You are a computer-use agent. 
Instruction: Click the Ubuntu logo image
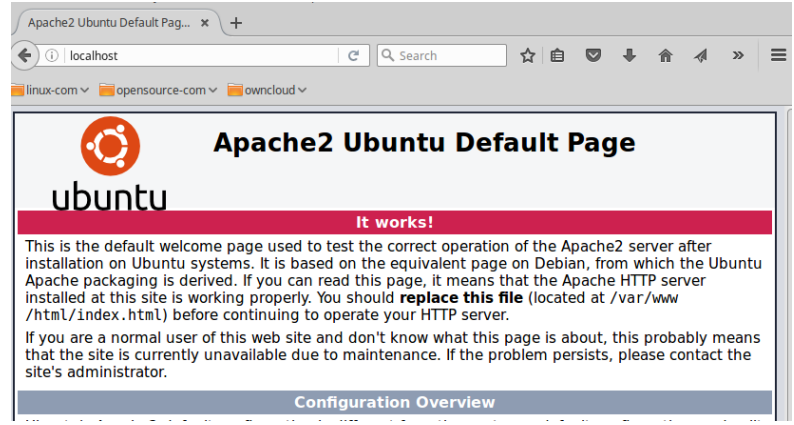(109, 163)
